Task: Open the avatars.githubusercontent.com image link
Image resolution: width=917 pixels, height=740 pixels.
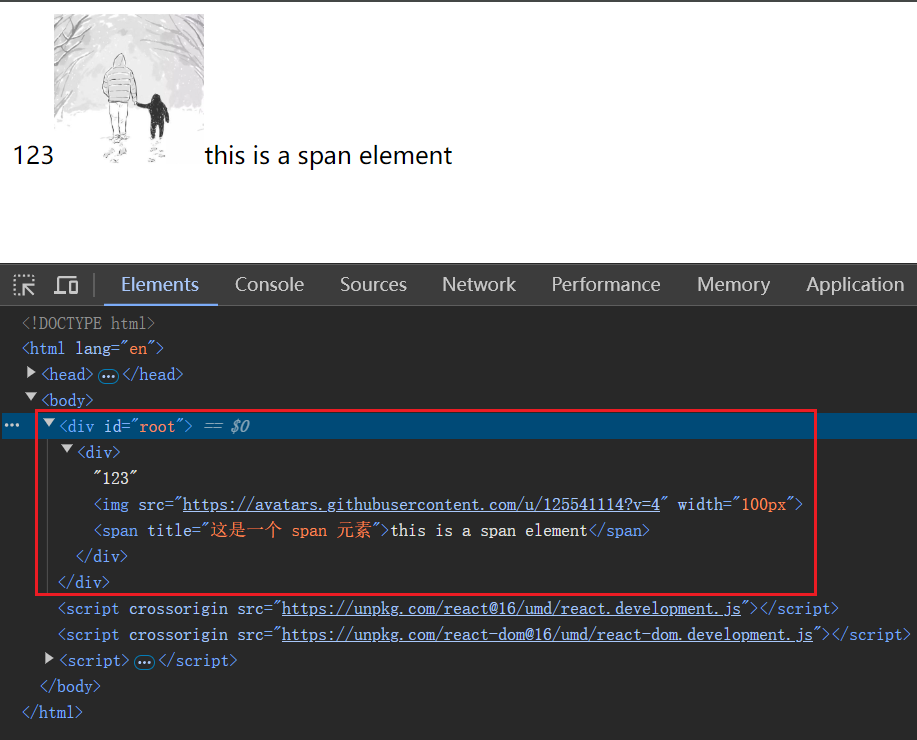Action: click(x=421, y=504)
